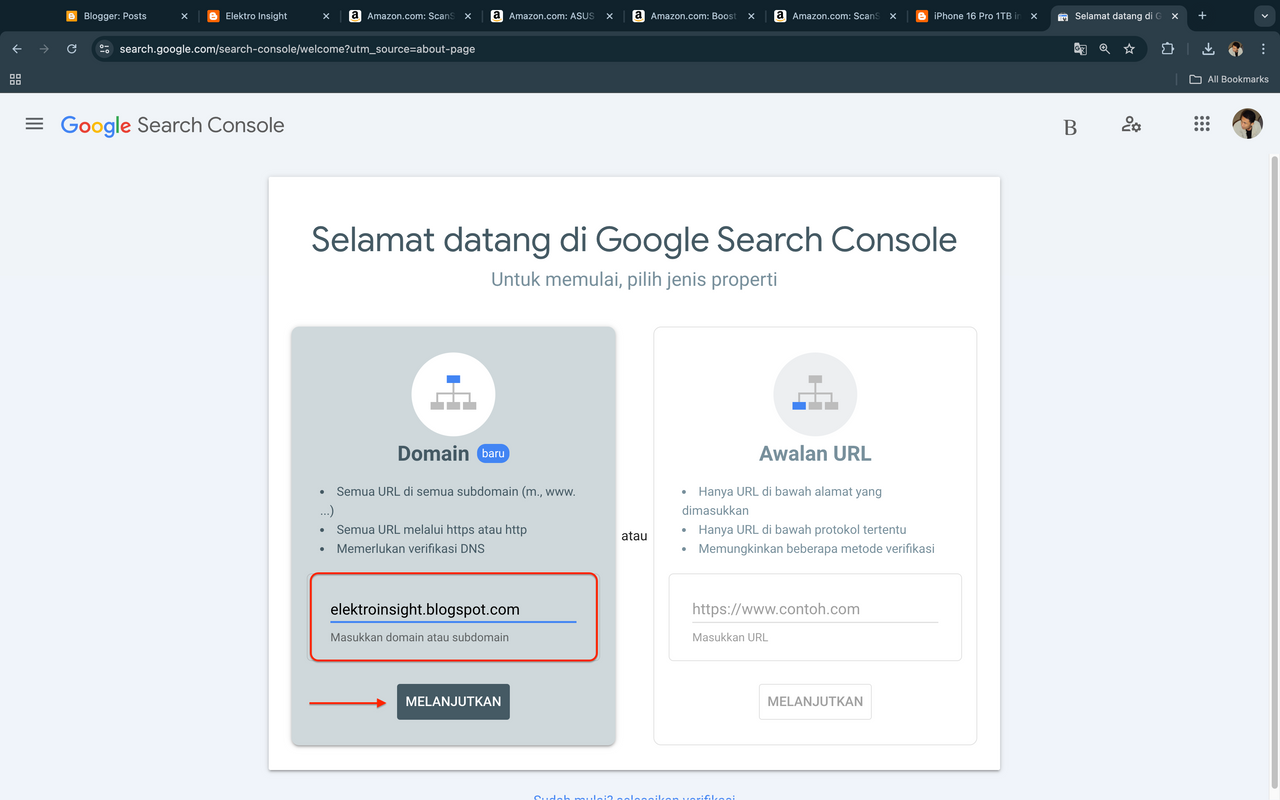Viewport: 1280px width, 800px height.
Task: Open the Search Console main menu hamburger
Action: (x=34, y=124)
